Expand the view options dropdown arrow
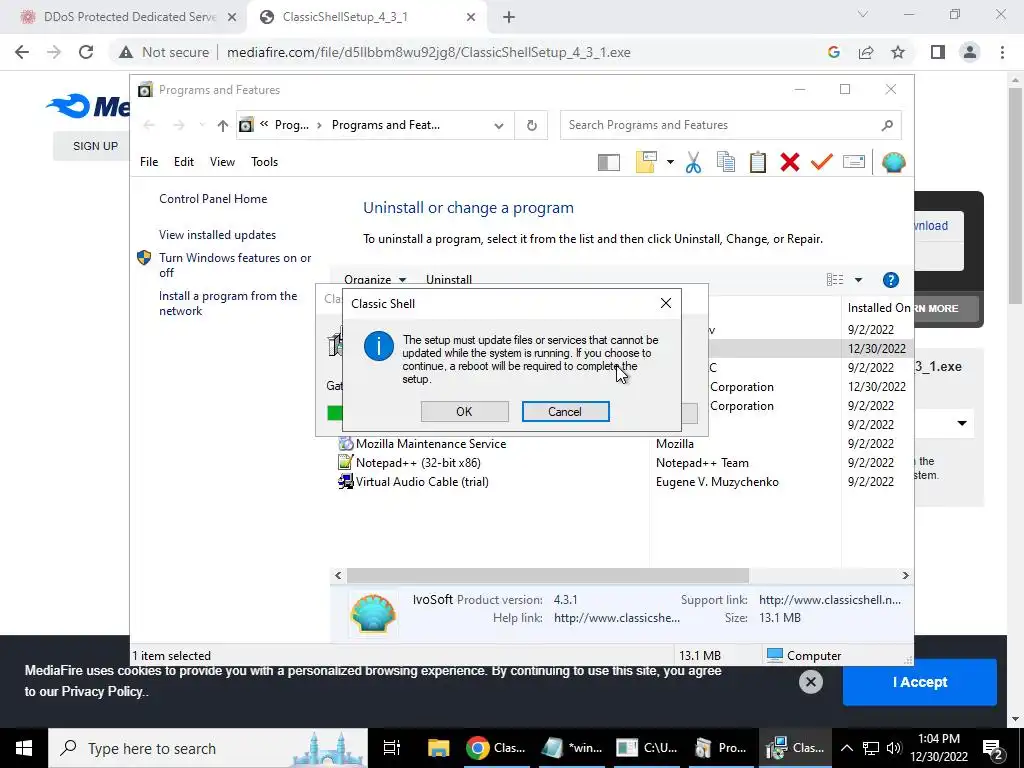1024x768 pixels. point(858,280)
